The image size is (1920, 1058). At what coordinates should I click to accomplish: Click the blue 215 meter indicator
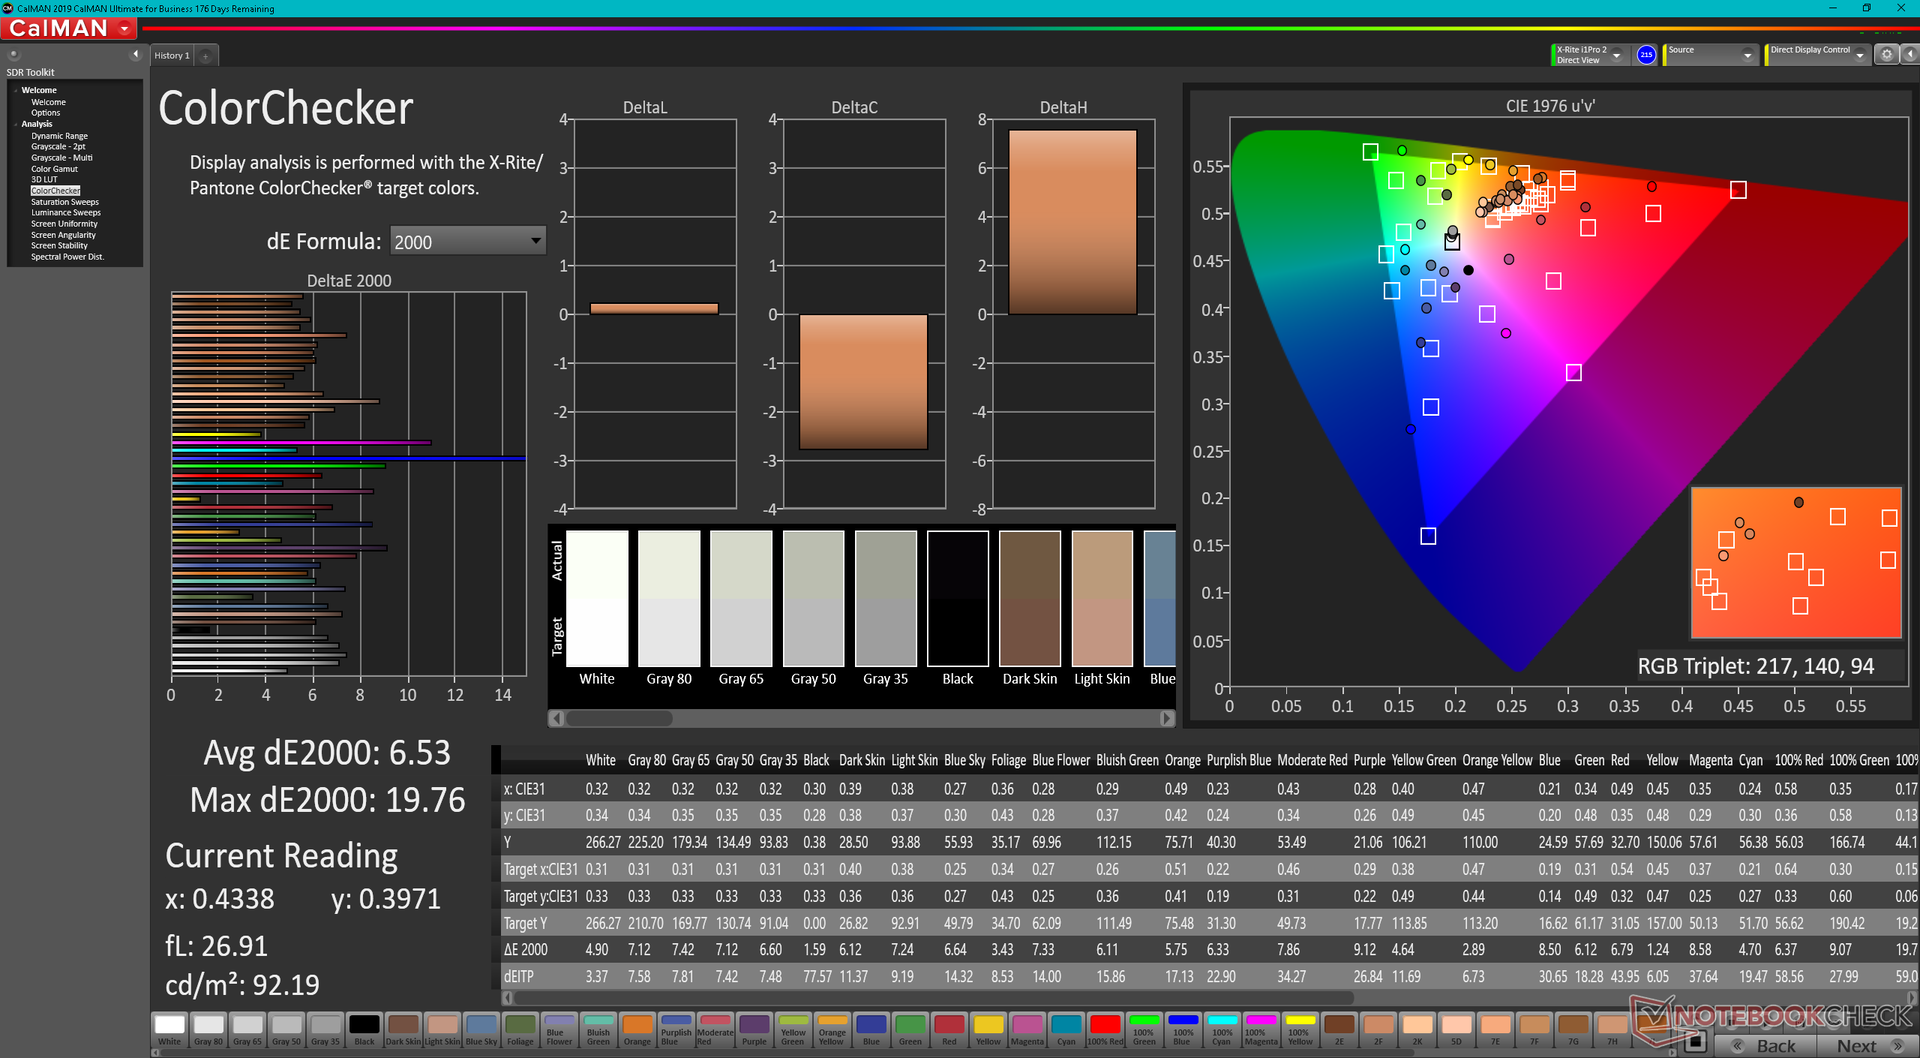pos(1646,55)
